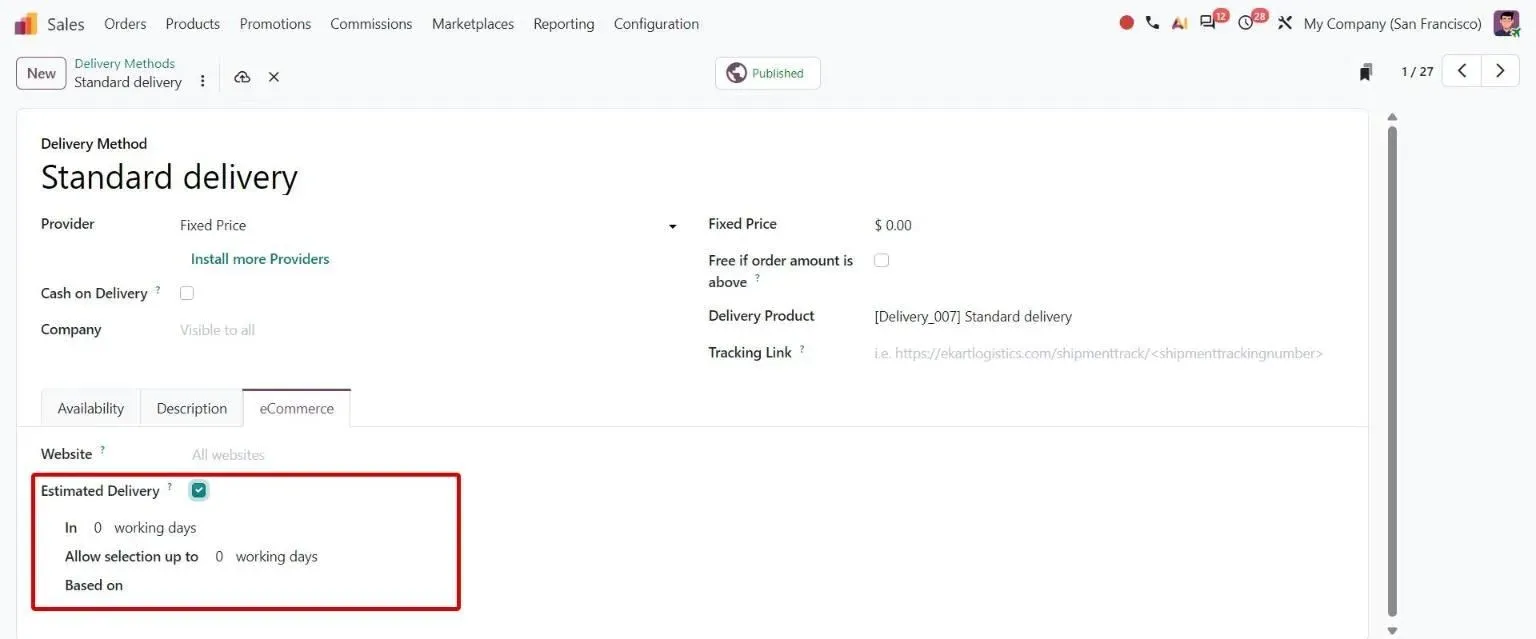Open the debug tools wrench icon
This screenshot has width=1536, height=639.
pyautogui.click(x=1285, y=23)
